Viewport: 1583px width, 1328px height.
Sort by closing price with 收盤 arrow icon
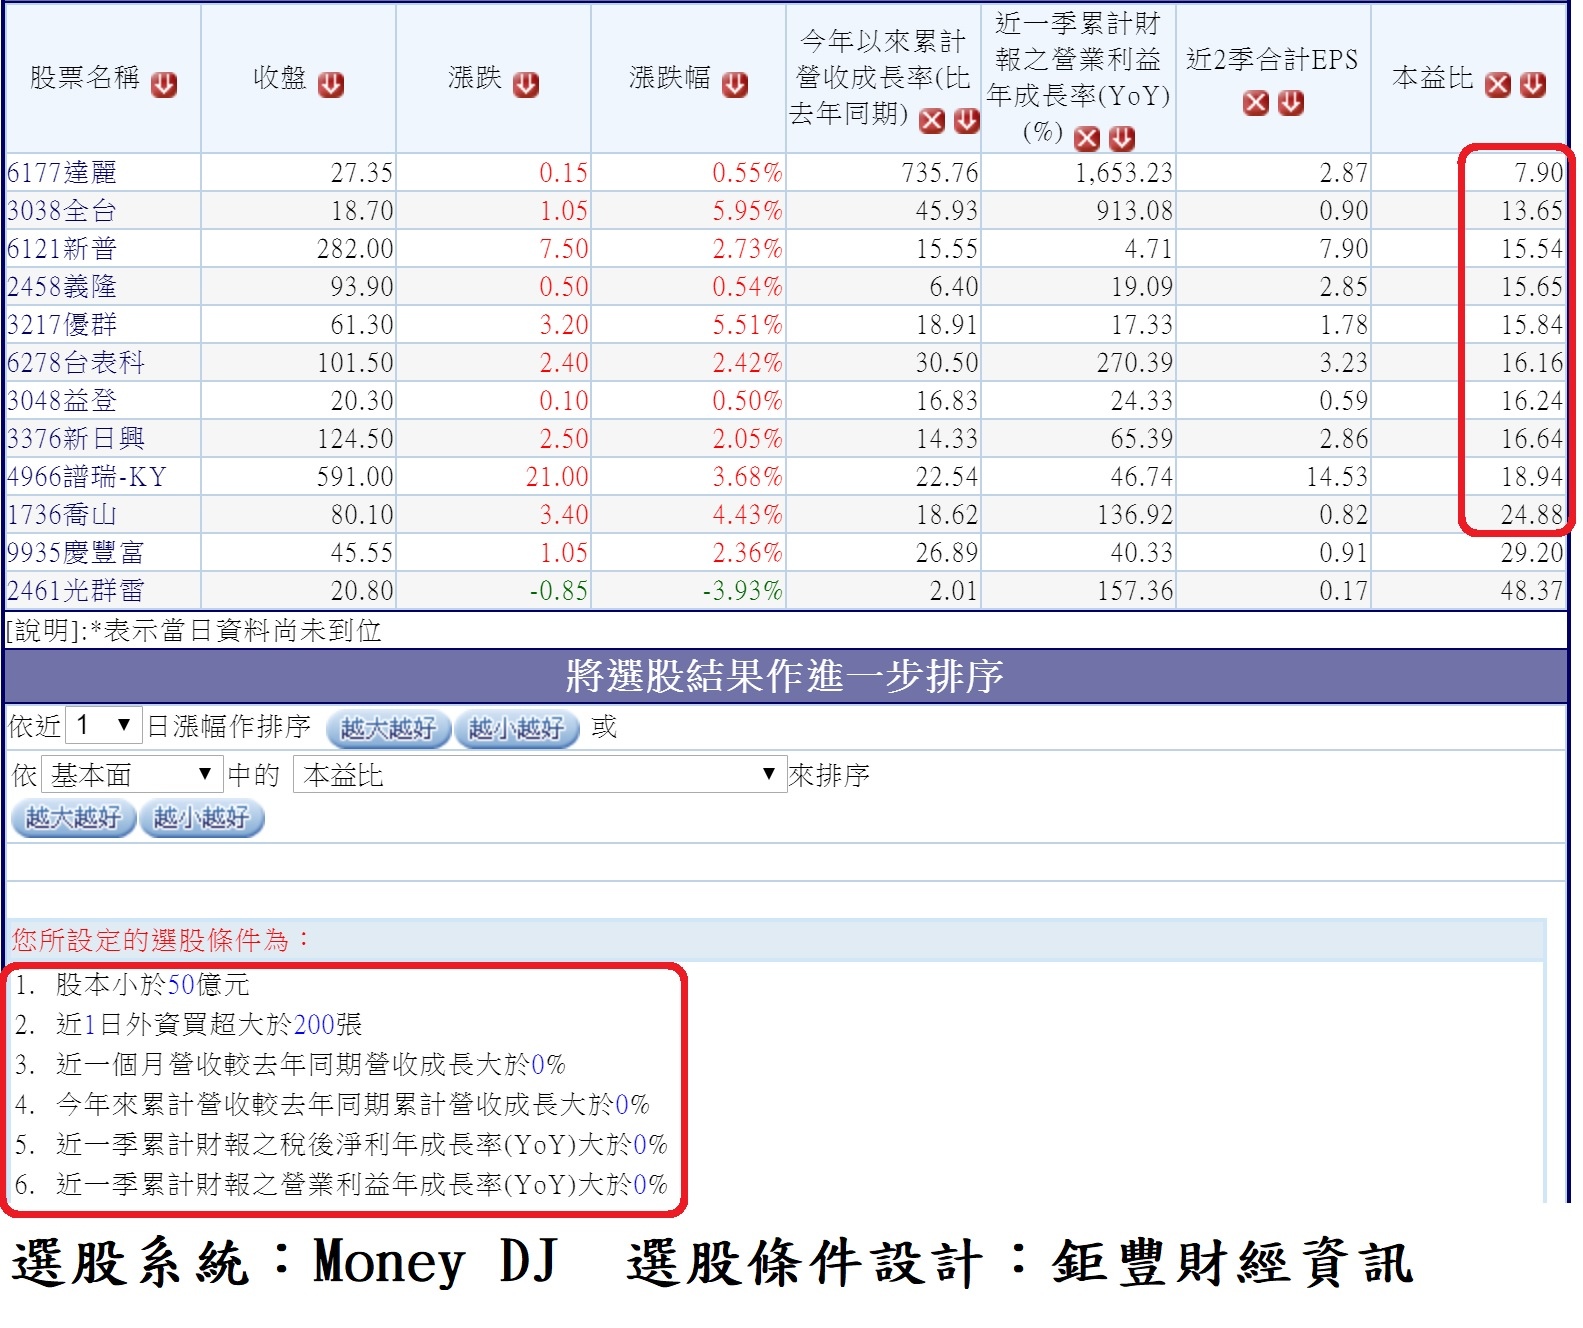331,85
